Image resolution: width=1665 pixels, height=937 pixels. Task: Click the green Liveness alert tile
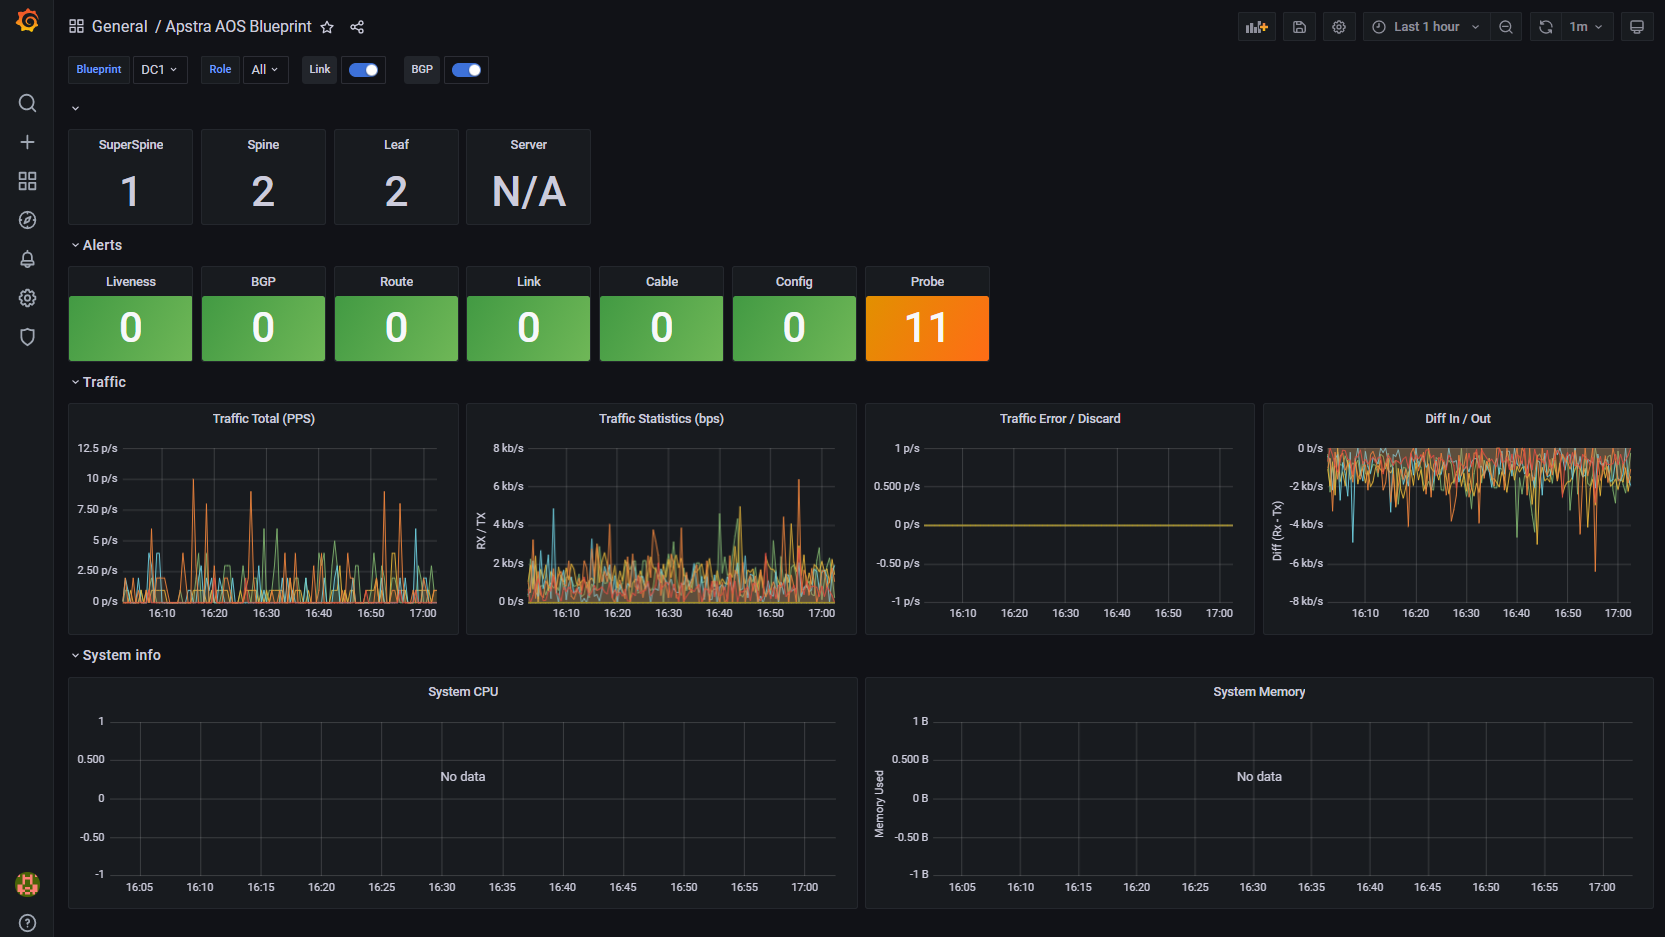(131, 328)
